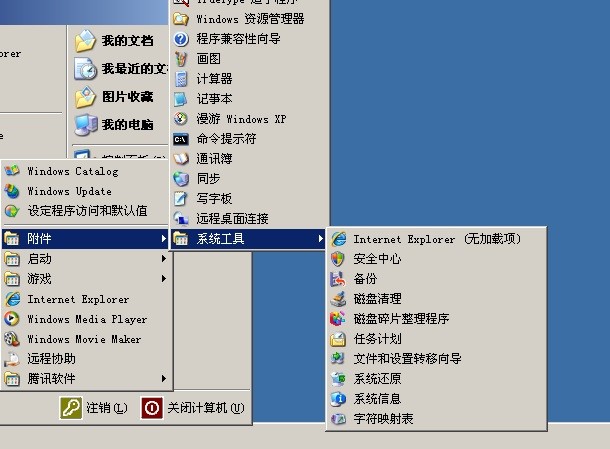This screenshot has height=449, width=610.
Task: Expand arrow next to 游戏
Action: (x=164, y=279)
